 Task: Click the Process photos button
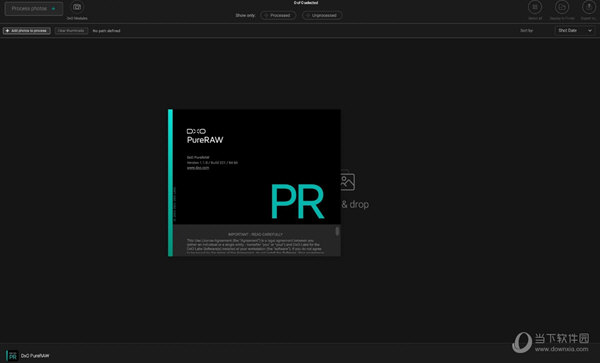click(34, 8)
